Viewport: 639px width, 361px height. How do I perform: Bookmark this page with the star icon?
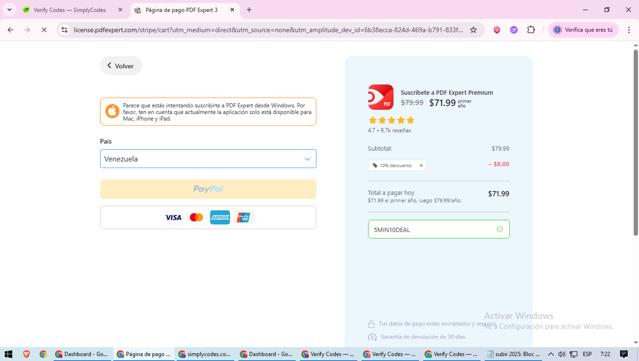pos(474,30)
